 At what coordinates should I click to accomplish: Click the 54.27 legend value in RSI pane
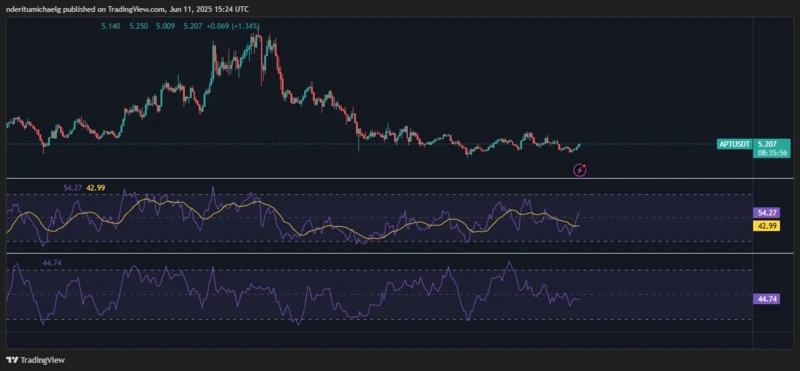(72, 188)
